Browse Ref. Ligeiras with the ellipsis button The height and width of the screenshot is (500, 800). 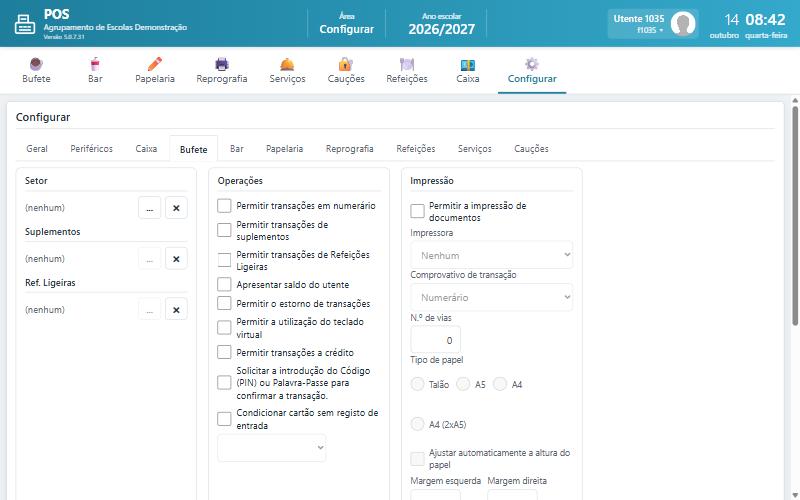point(149,310)
